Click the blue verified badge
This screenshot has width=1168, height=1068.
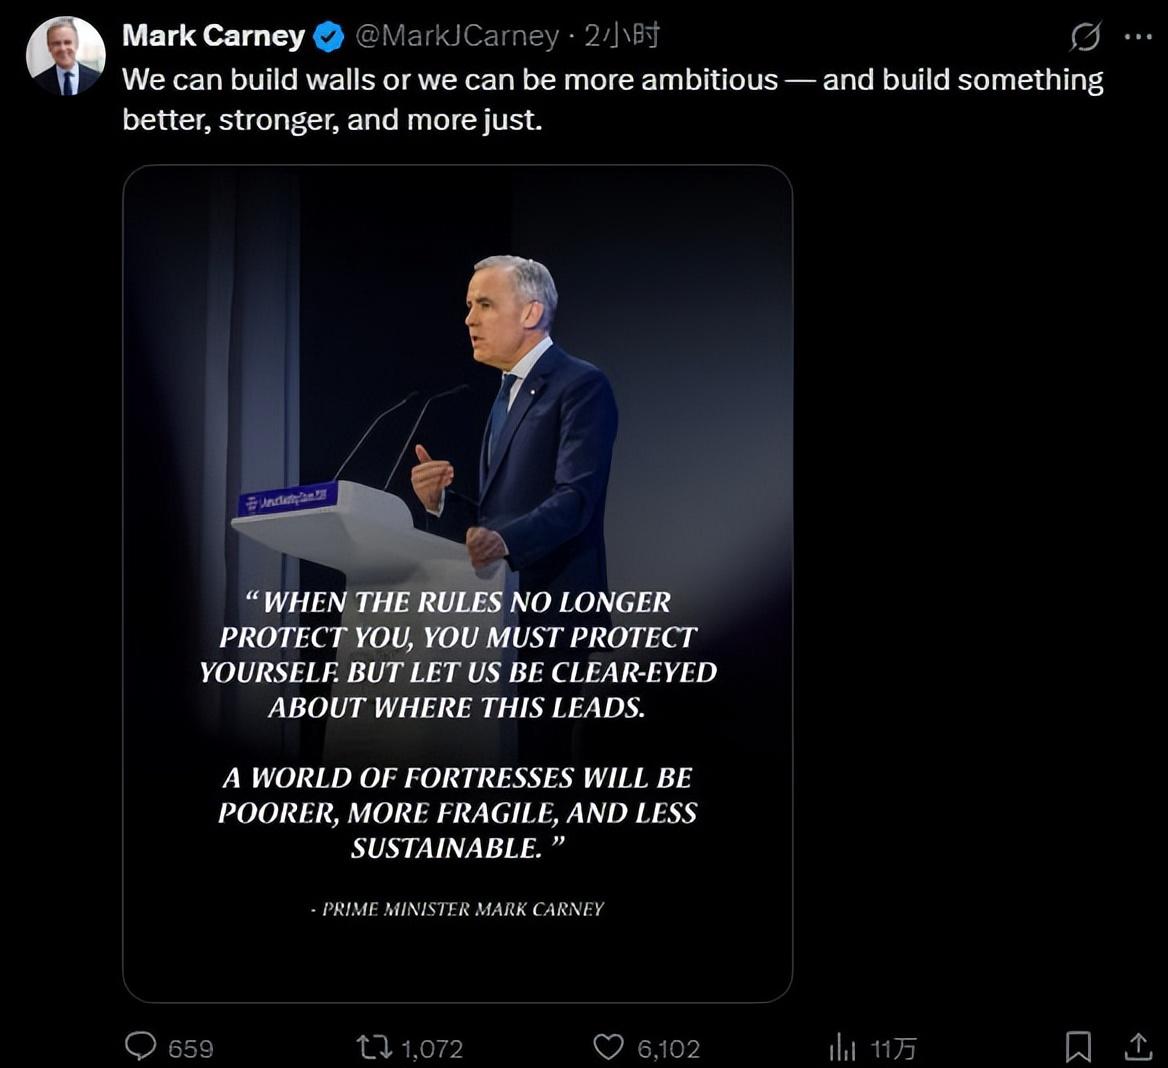click(x=329, y=38)
